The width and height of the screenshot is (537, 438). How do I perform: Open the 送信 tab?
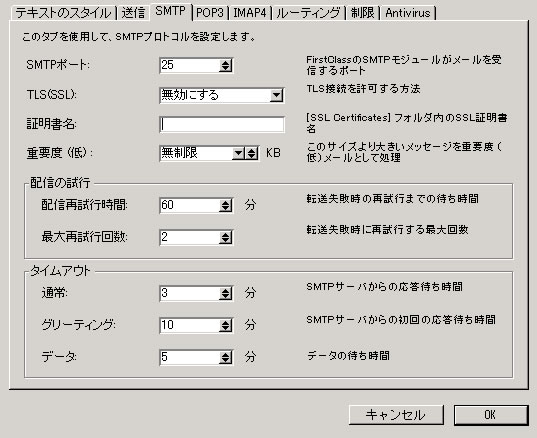pos(133,13)
